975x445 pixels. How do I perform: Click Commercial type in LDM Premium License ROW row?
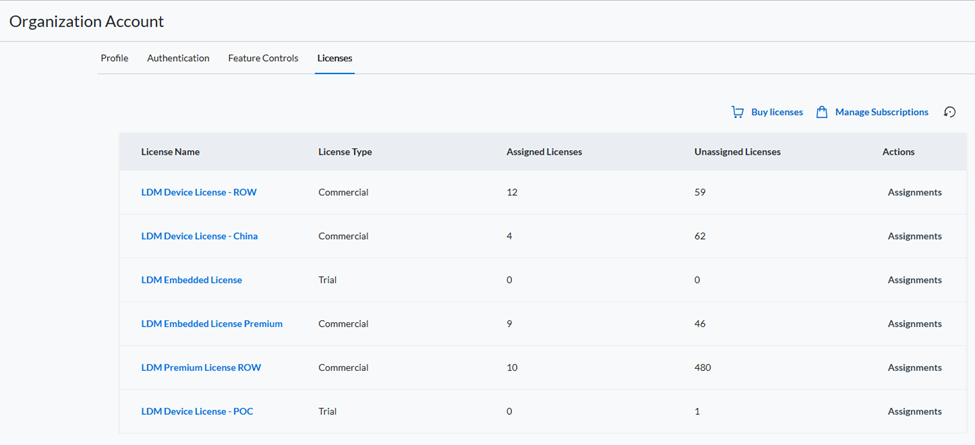[x=343, y=368]
